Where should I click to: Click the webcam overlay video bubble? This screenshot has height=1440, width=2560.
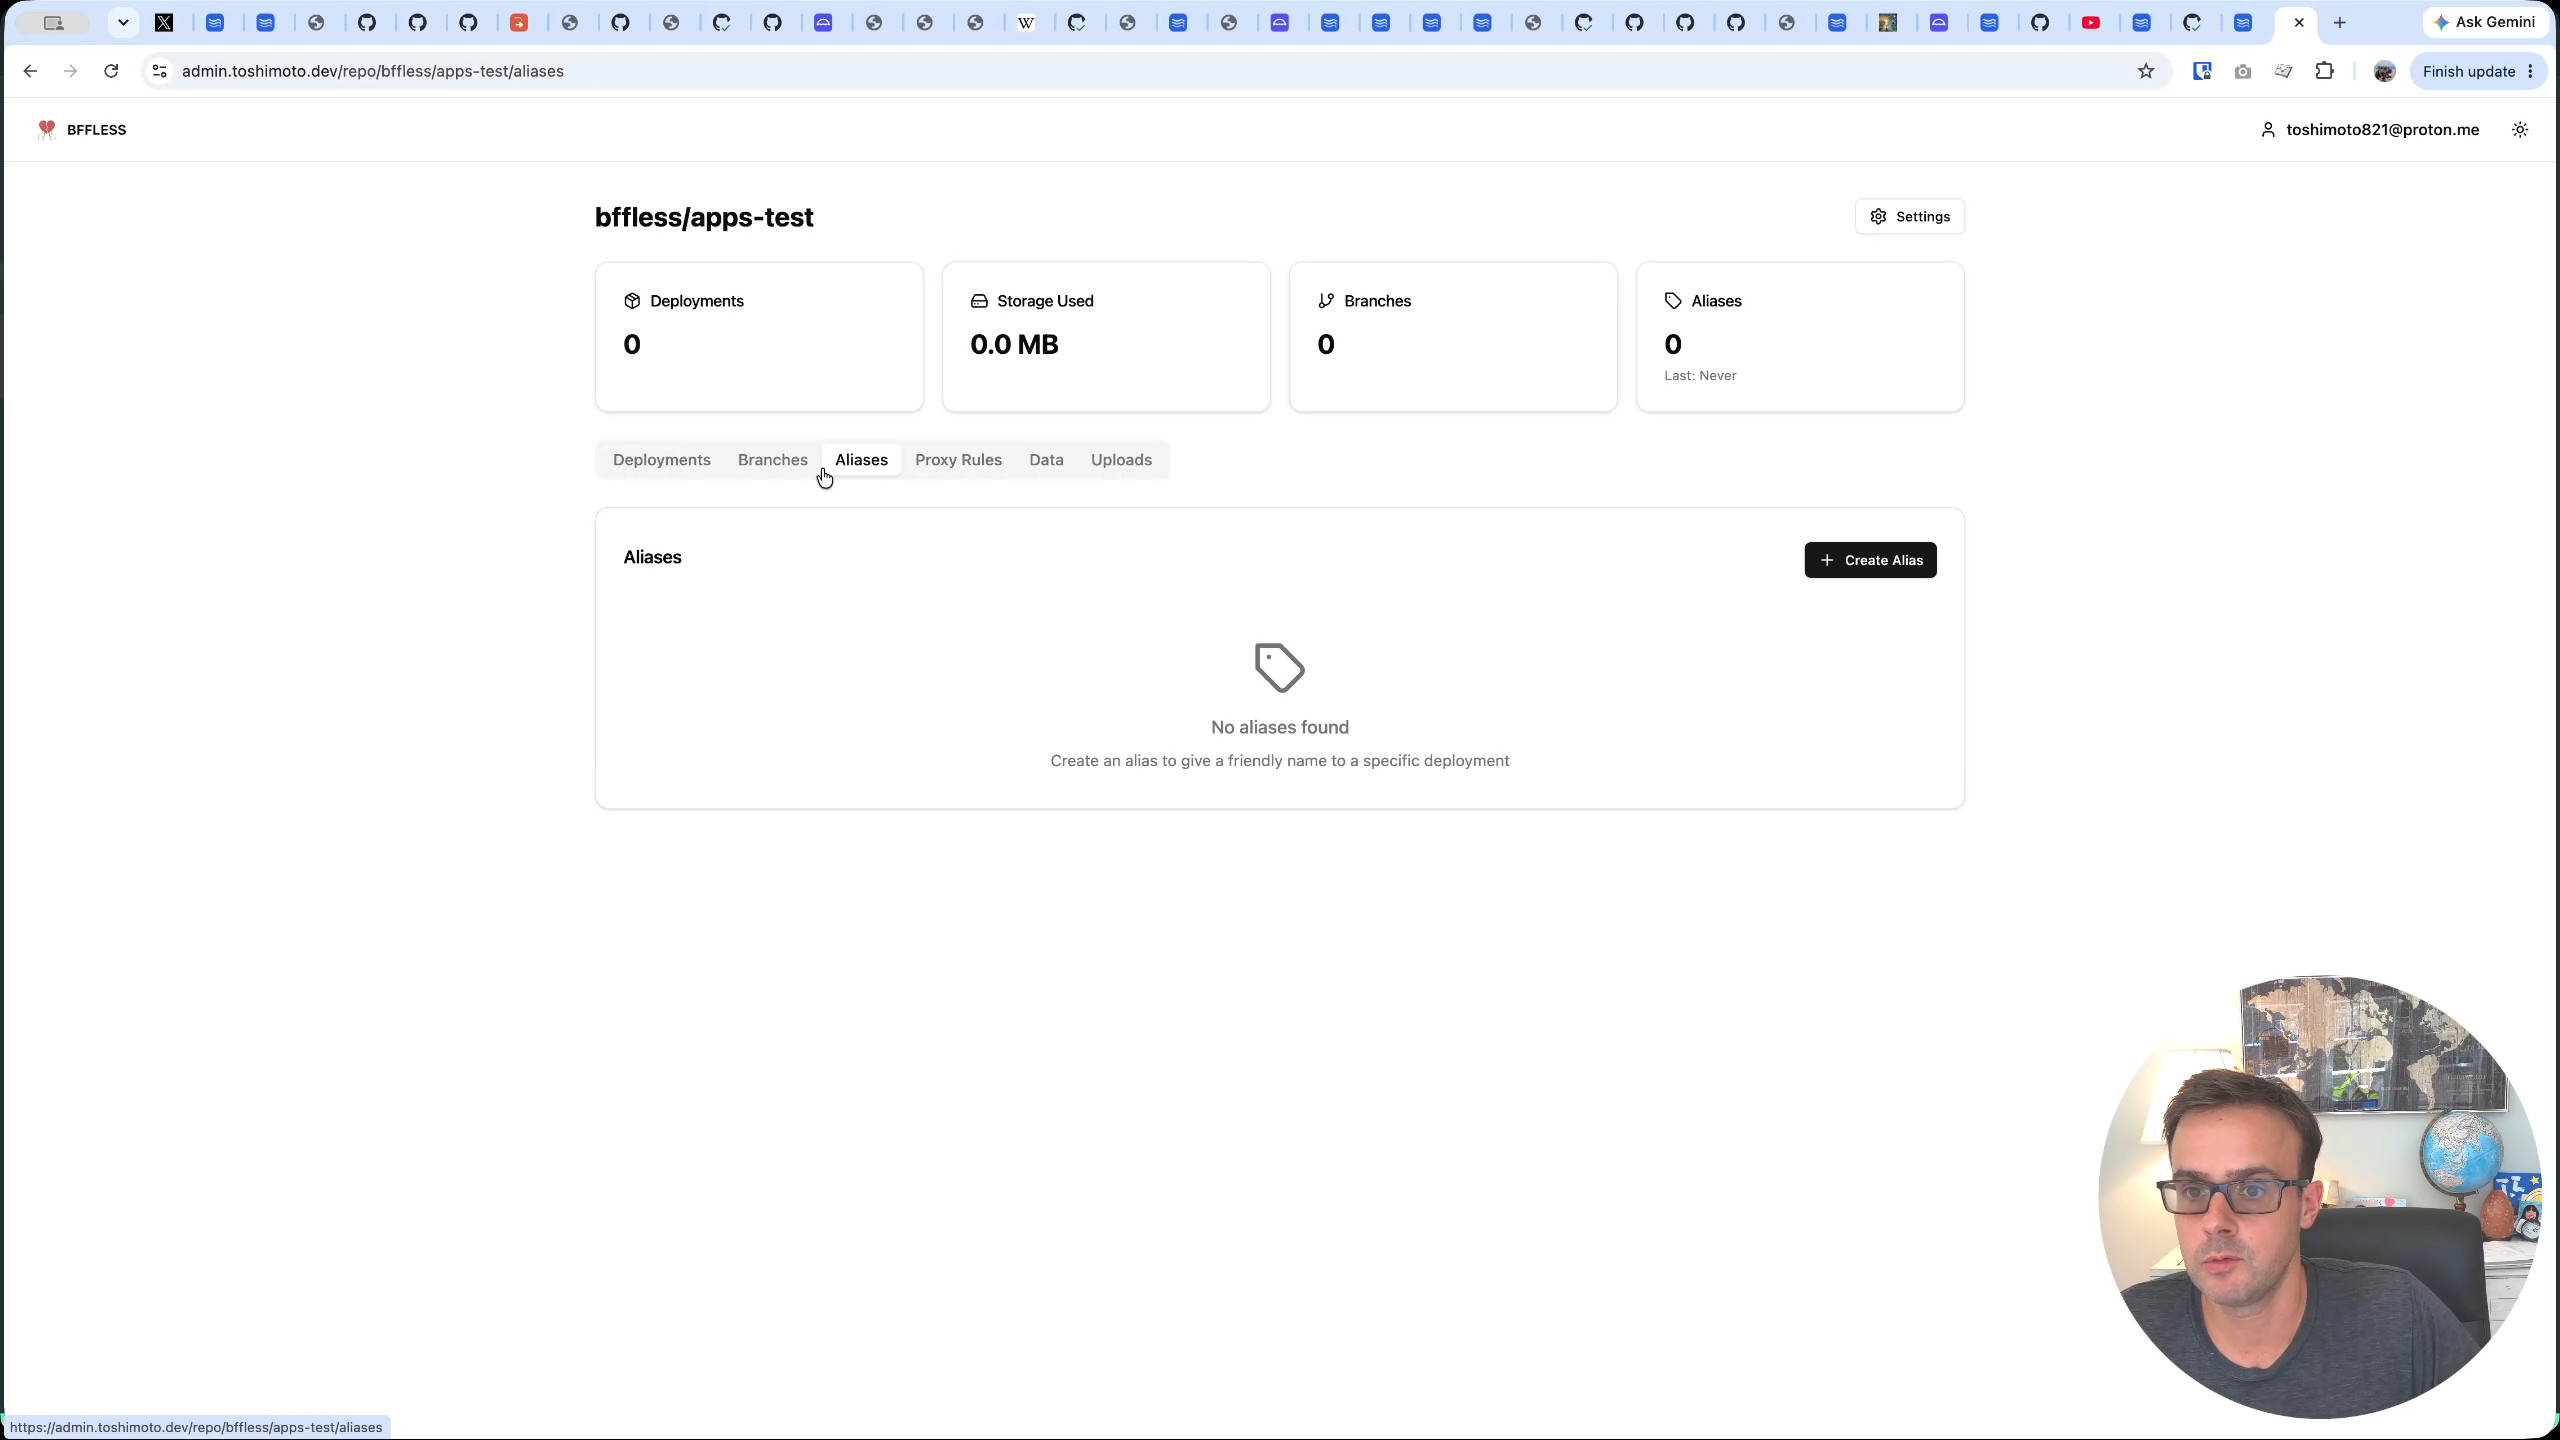pyautogui.click(x=2320, y=1197)
